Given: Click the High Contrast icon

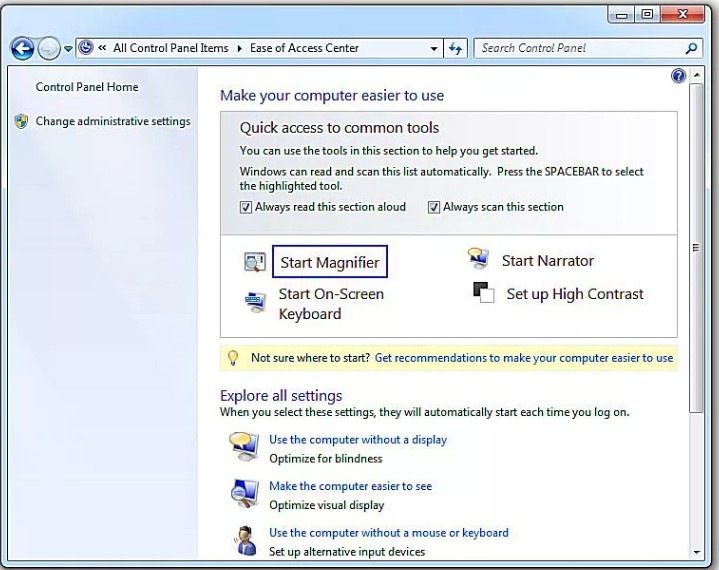Looking at the screenshot, I should tap(483, 293).
